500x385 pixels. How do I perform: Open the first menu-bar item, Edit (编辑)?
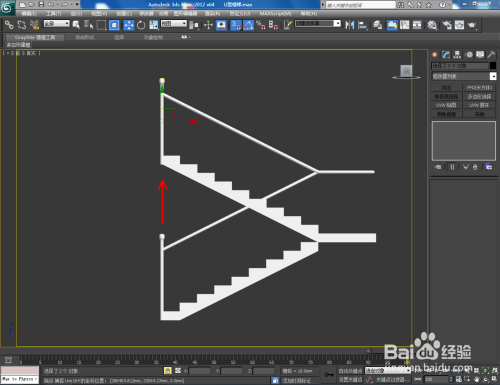[x=29, y=14]
